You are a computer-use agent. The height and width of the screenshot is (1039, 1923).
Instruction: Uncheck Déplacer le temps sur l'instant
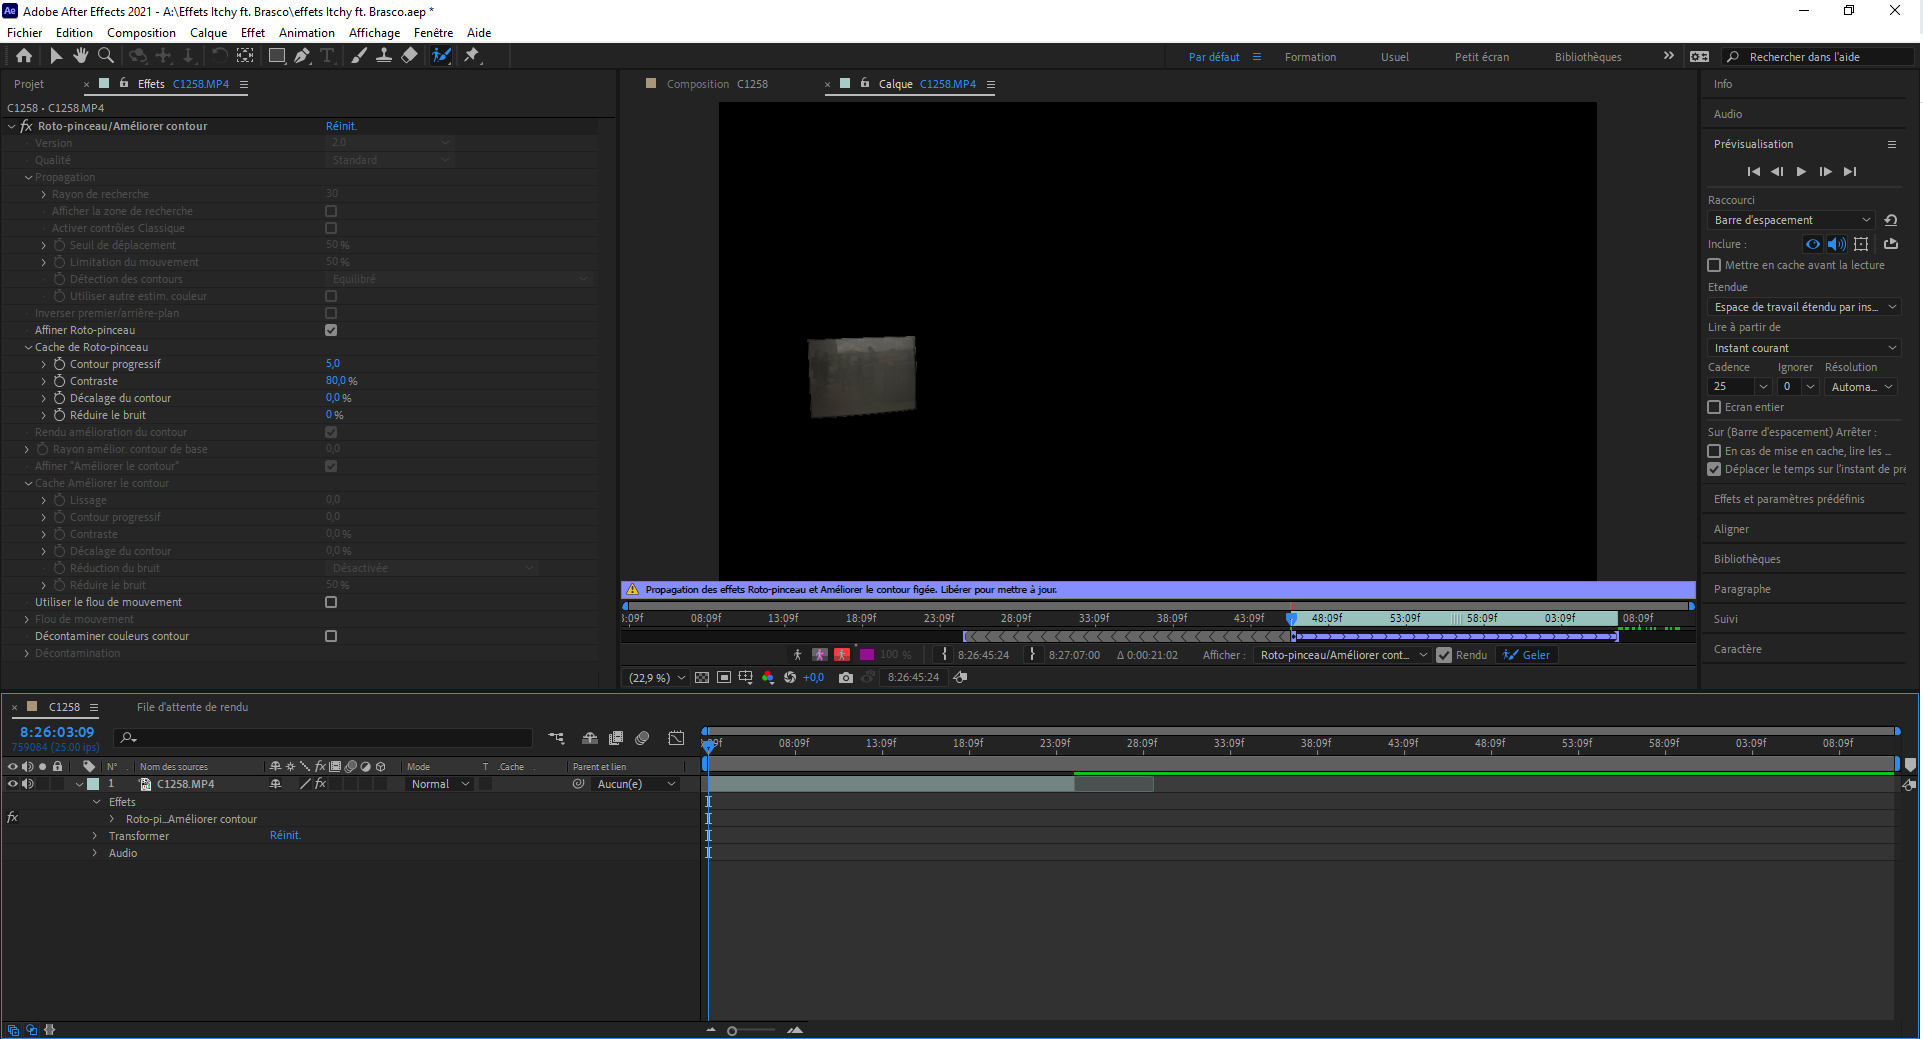[x=1714, y=469]
